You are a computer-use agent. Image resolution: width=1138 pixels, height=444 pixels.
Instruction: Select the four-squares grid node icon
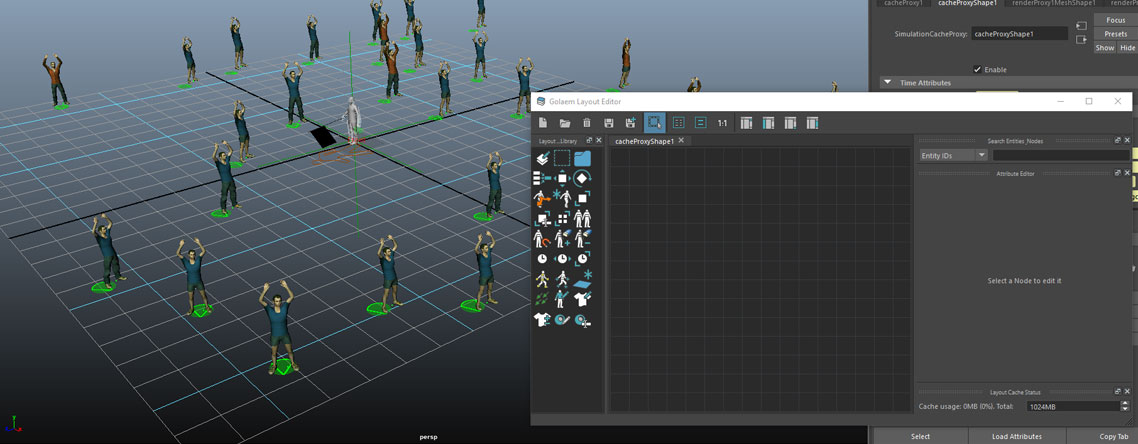[x=562, y=218]
